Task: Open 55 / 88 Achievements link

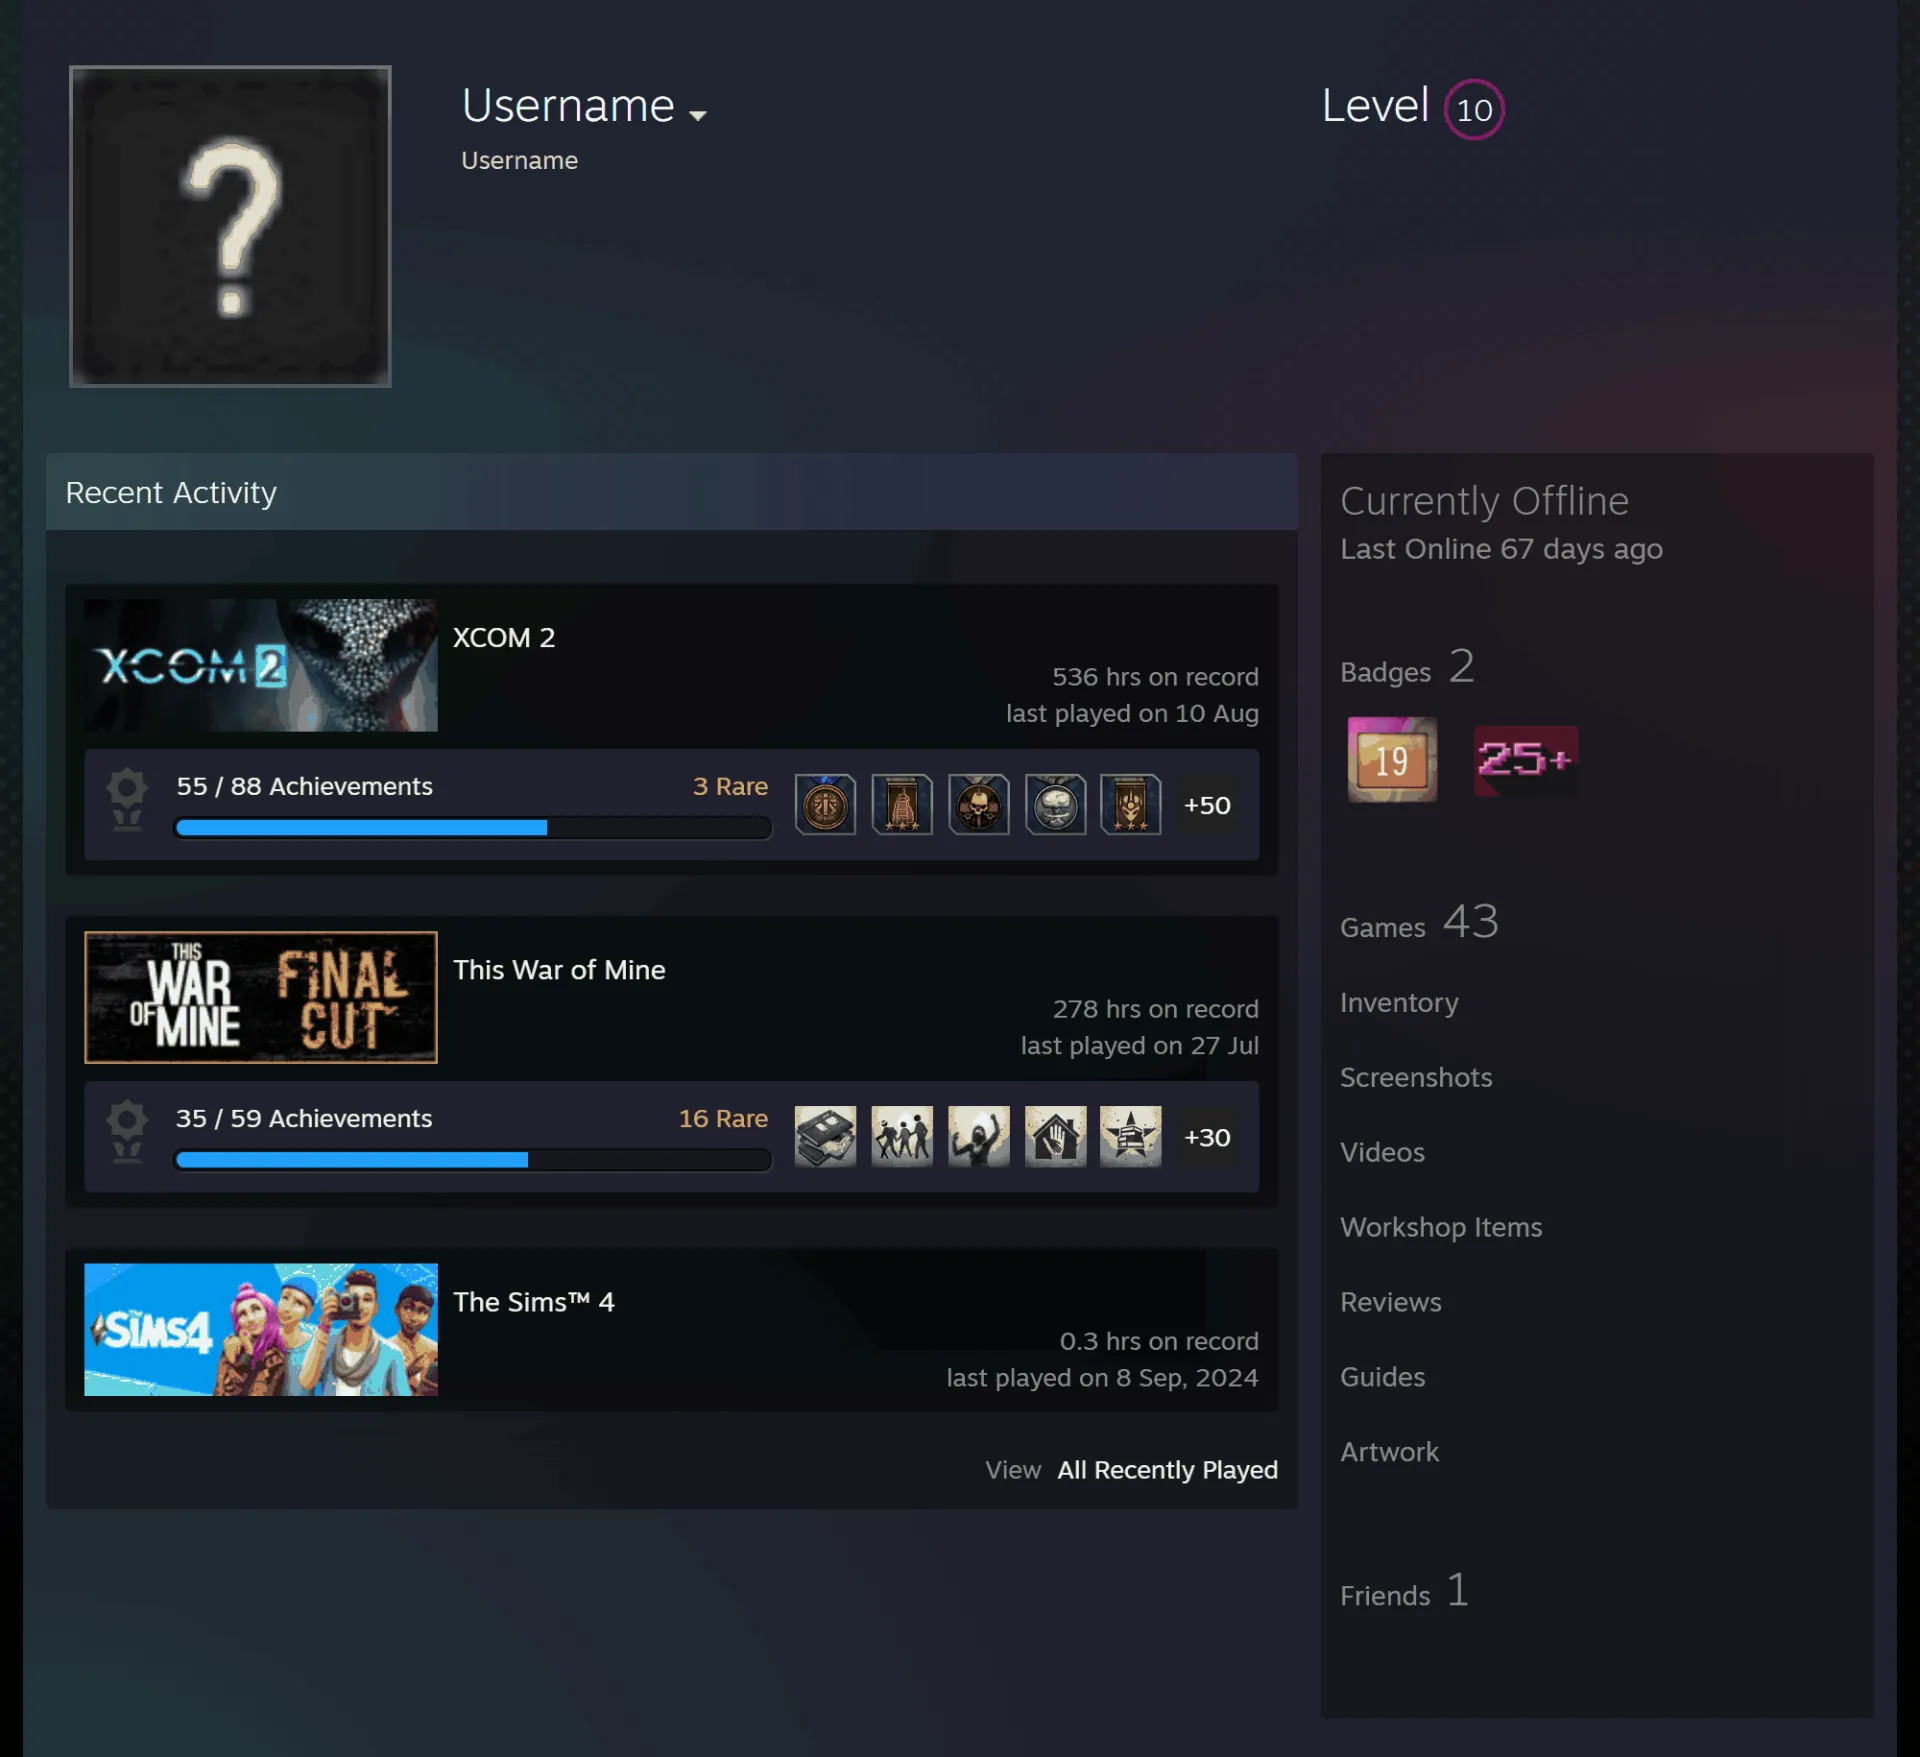Action: tap(305, 786)
